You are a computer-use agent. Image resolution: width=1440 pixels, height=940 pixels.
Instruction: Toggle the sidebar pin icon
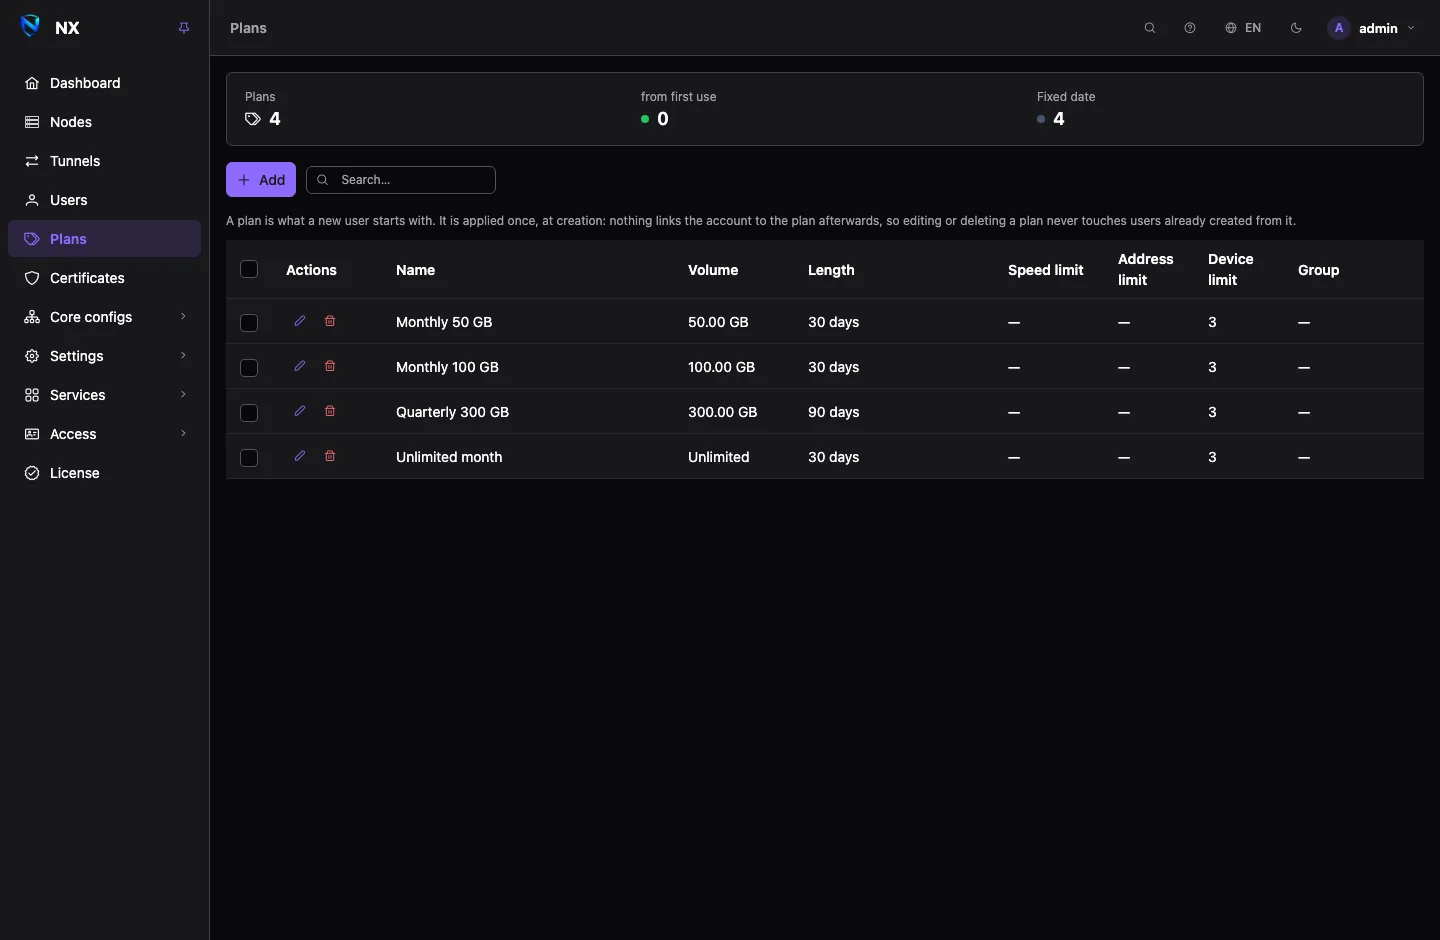184,28
